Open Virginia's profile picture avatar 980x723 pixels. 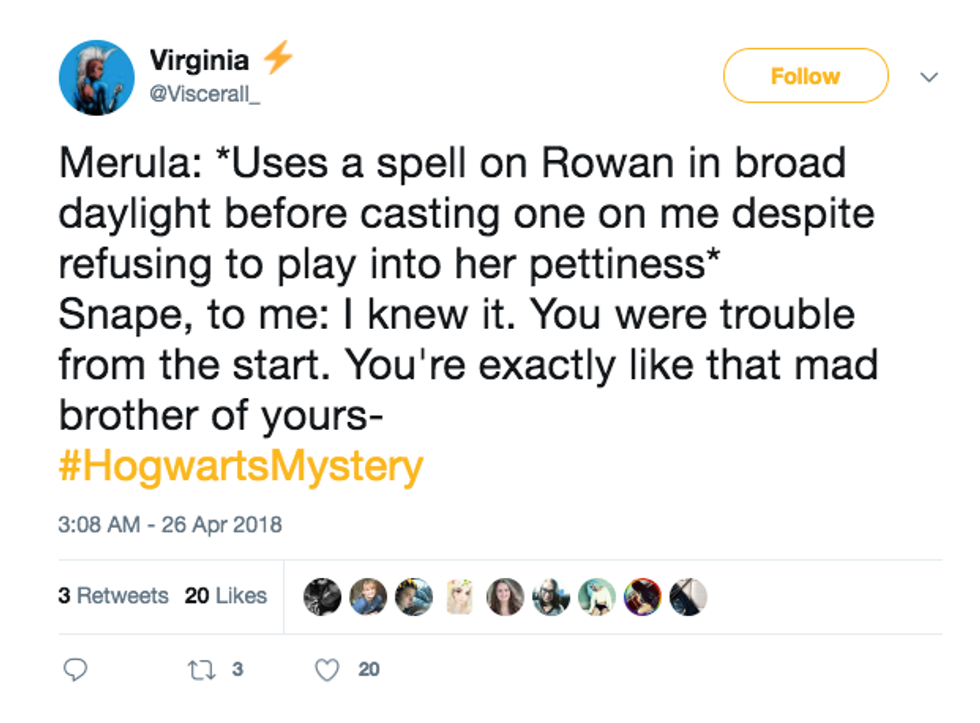[x=97, y=77]
